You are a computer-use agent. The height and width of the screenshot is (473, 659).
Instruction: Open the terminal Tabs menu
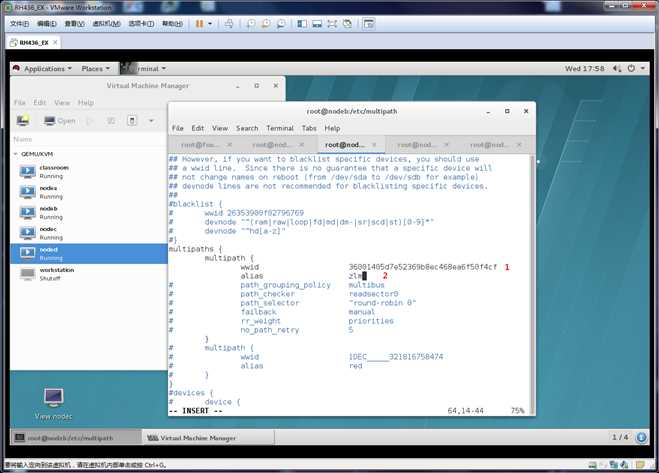pyautogui.click(x=309, y=128)
